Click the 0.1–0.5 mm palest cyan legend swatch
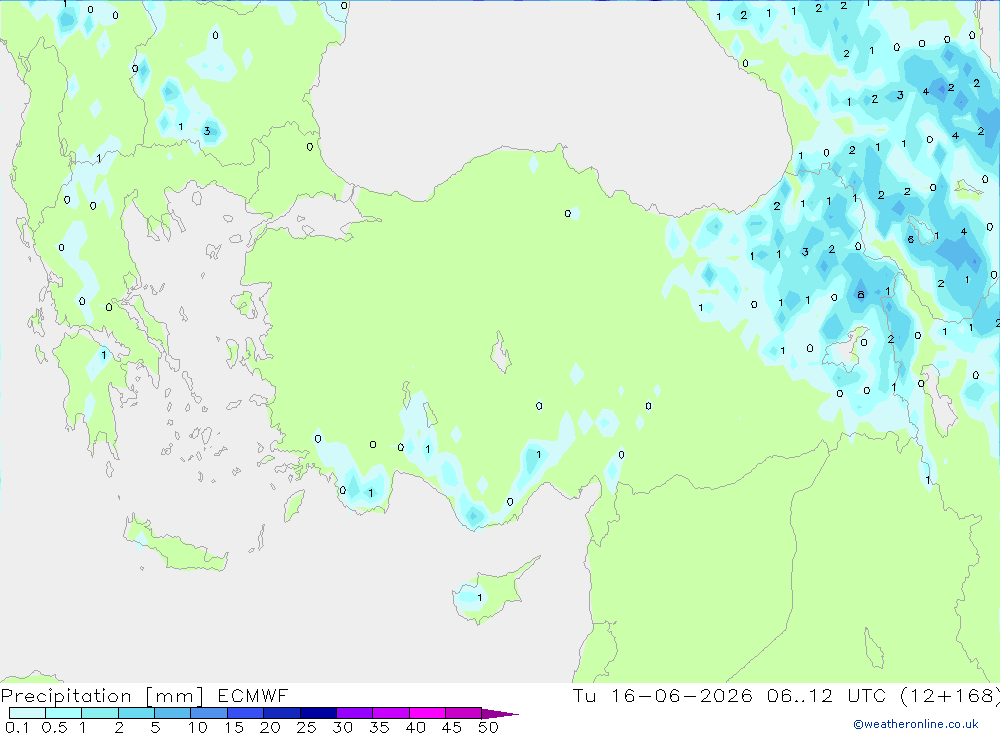The image size is (1000, 733). pos(27,713)
